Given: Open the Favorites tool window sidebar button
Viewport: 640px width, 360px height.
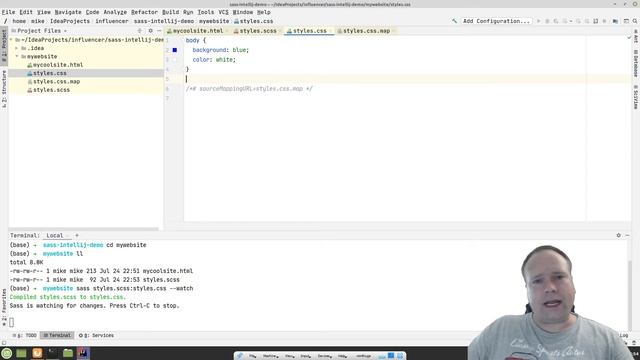Looking at the screenshot, I should point(4,307).
